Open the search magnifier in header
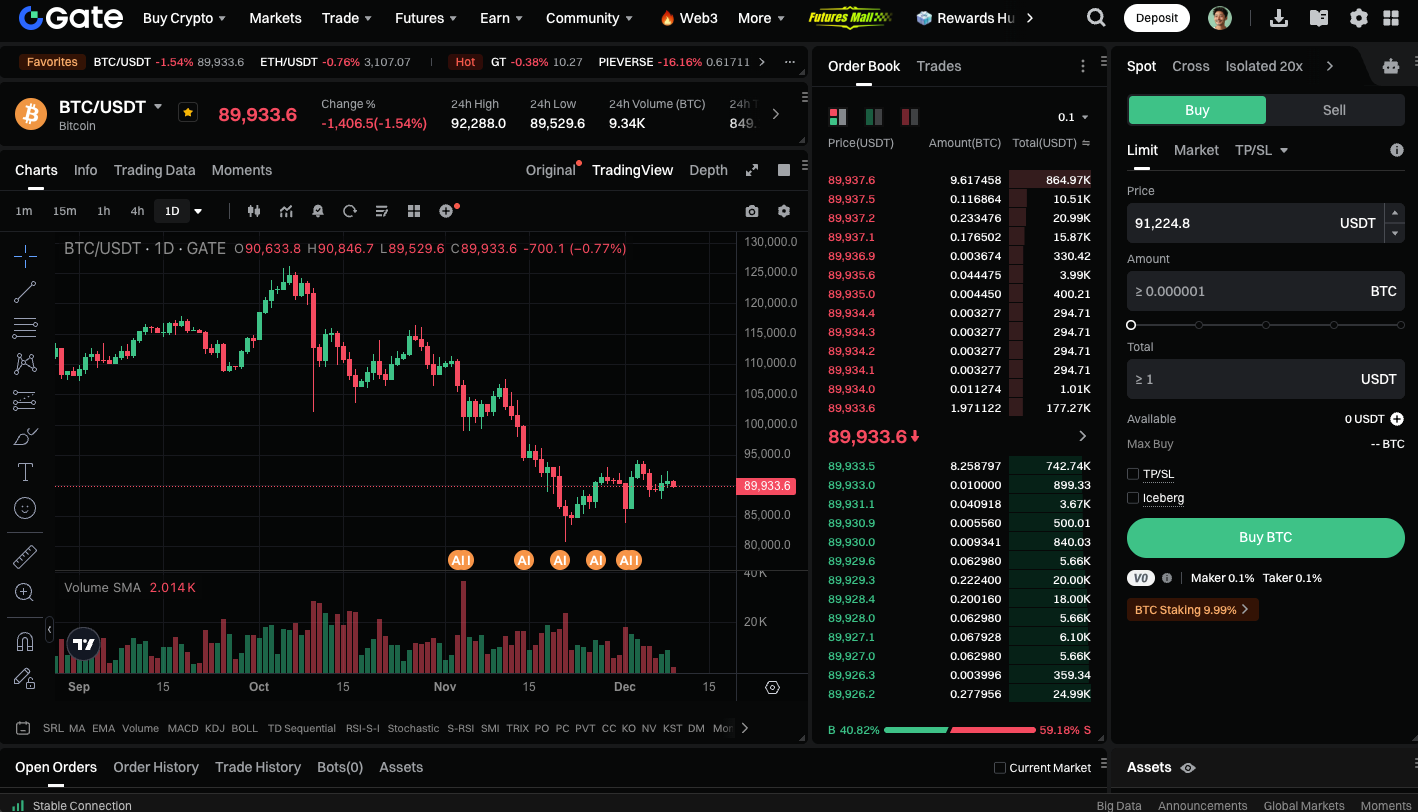This screenshot has height=812, width=1418. 1096,18
